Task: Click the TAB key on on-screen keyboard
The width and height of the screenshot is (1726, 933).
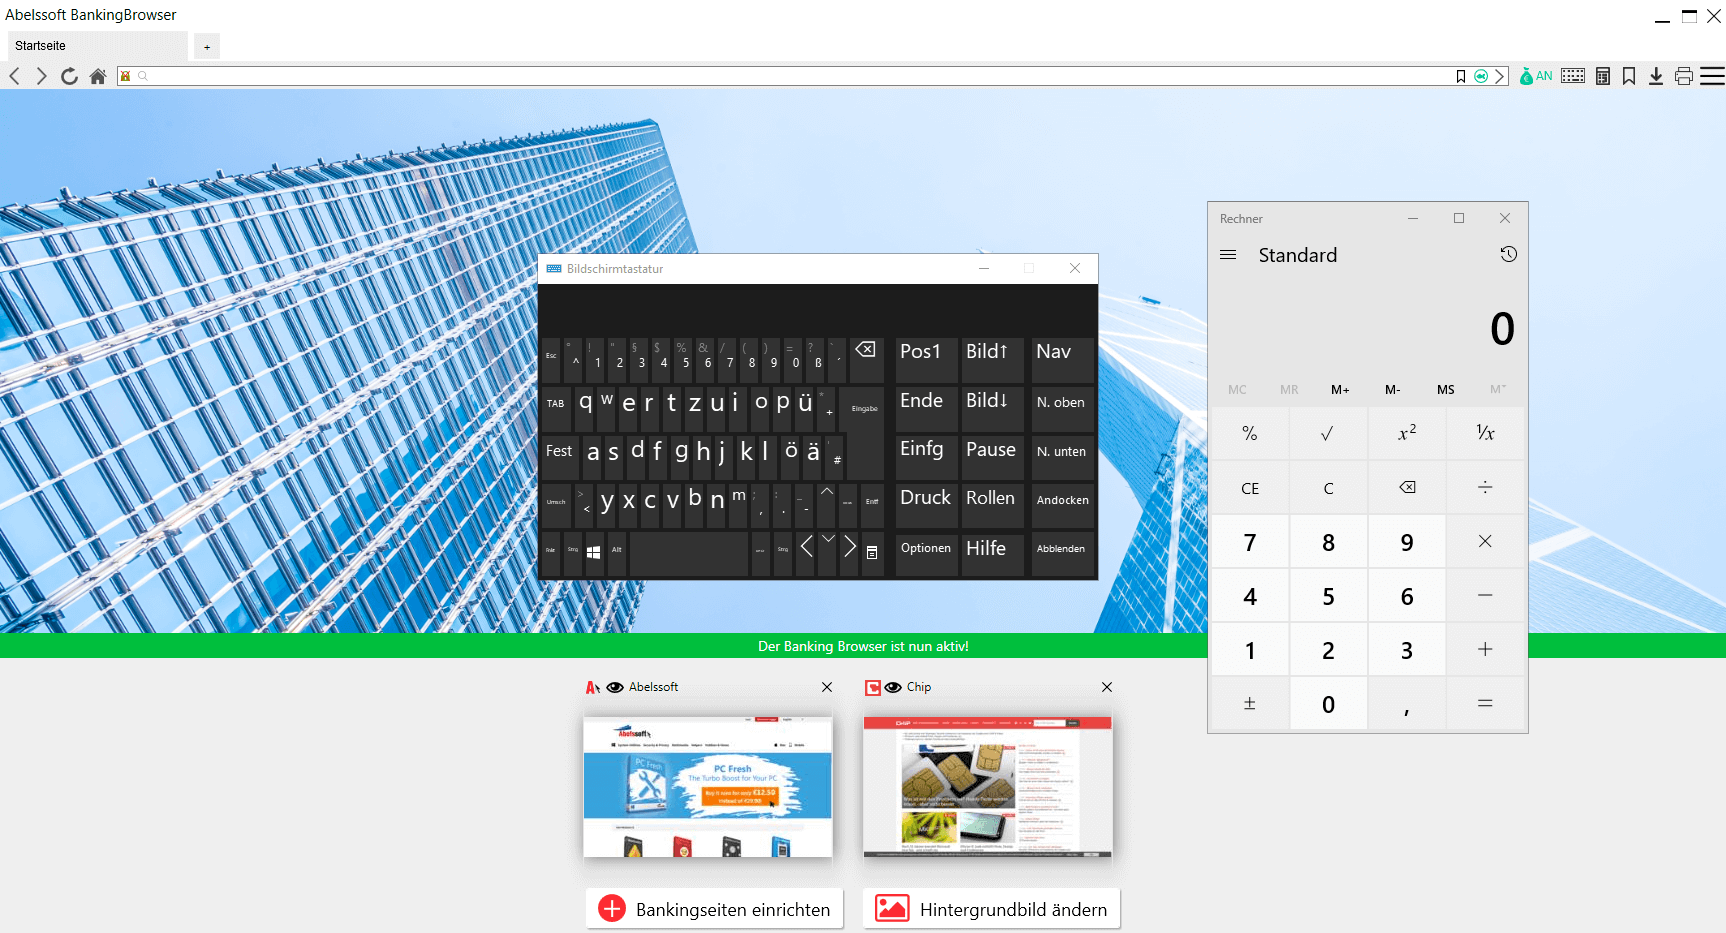Action: 556,408
